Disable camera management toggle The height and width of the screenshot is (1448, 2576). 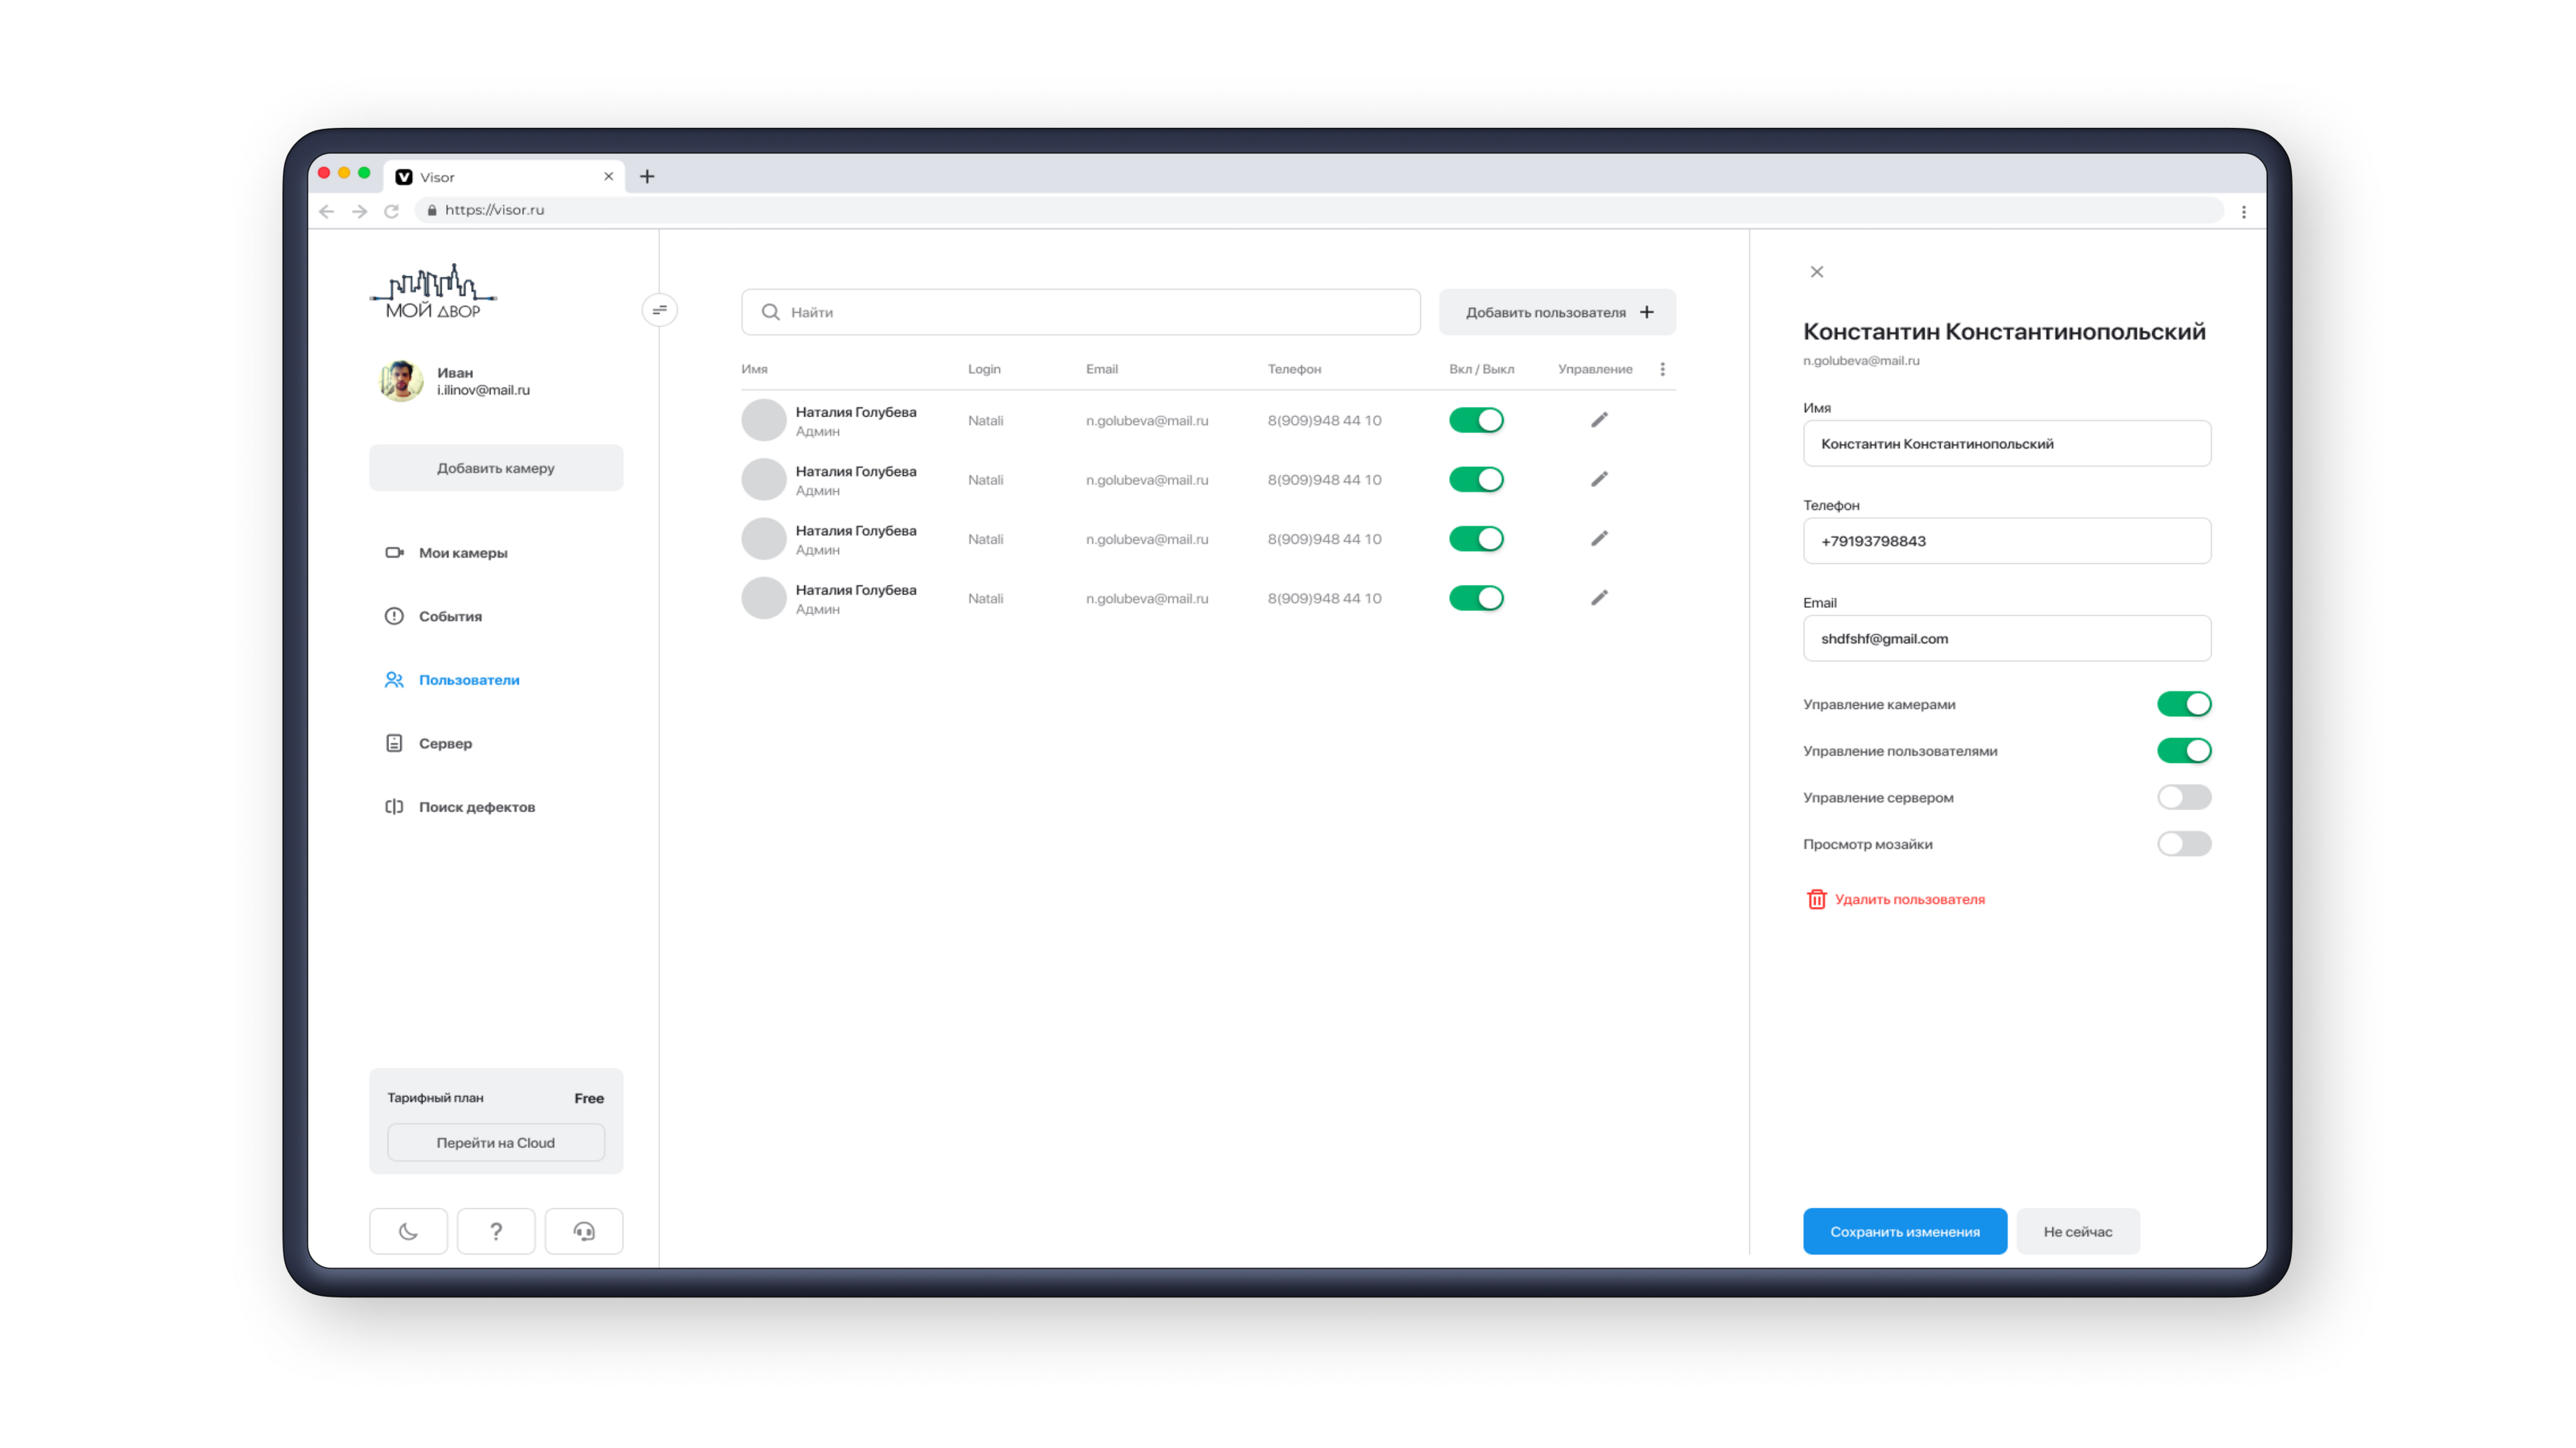pyautogui.click(x=2183, y=704)
